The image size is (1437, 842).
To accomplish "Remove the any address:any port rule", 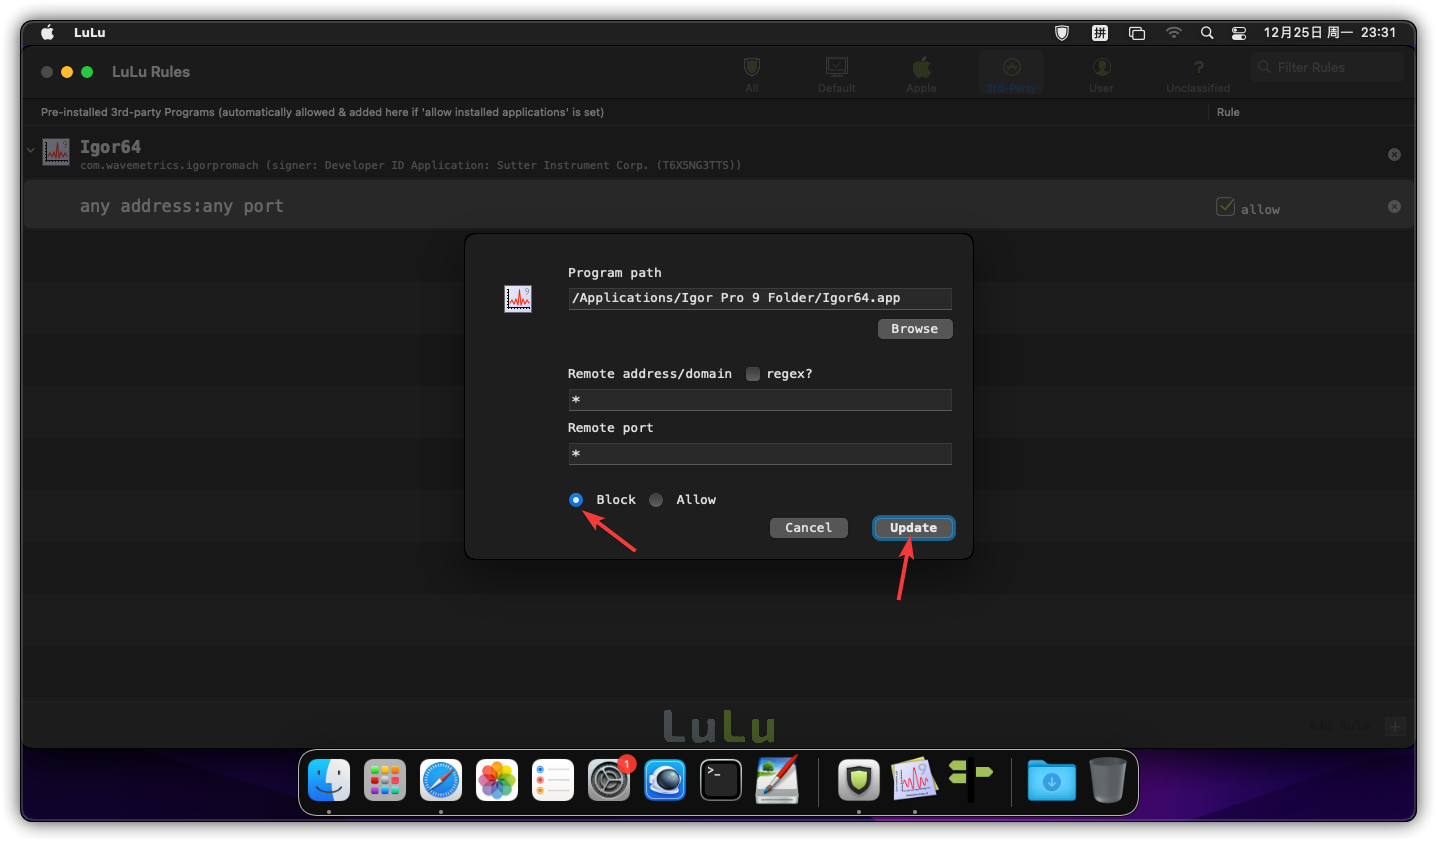I will (1394, 206).
